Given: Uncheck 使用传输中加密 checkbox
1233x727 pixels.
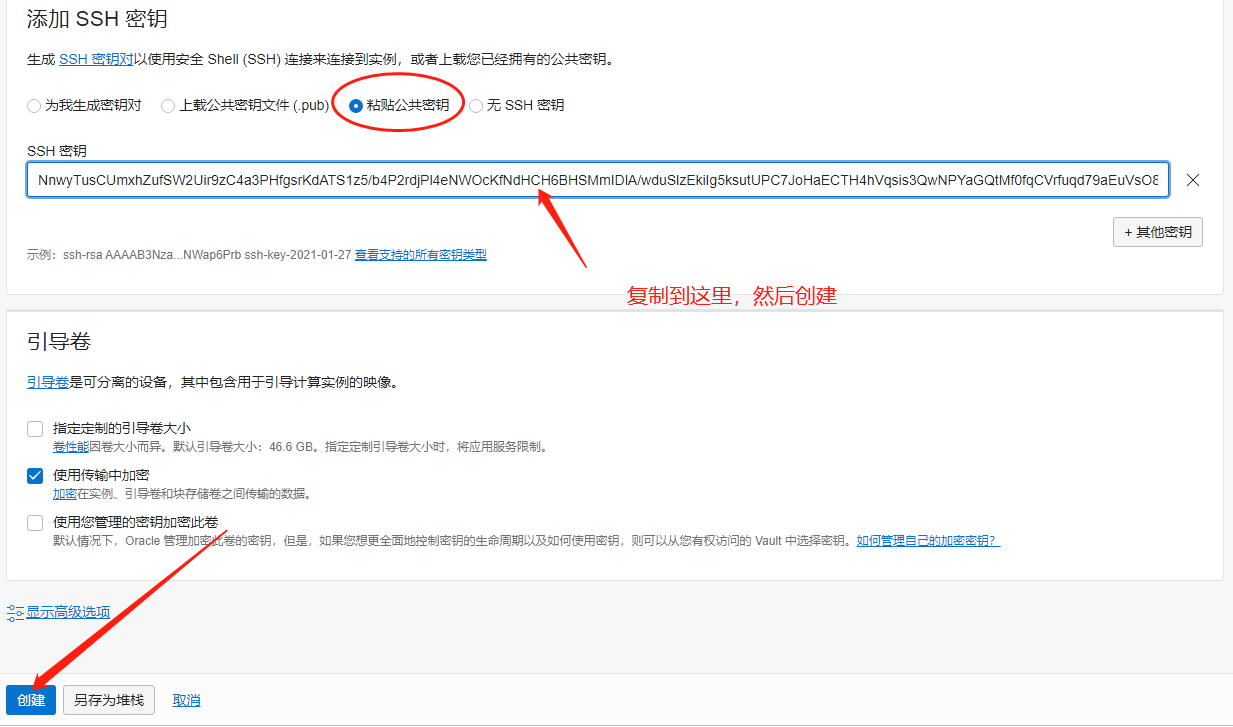Looking at the screenshot, I should pos(35,475).
